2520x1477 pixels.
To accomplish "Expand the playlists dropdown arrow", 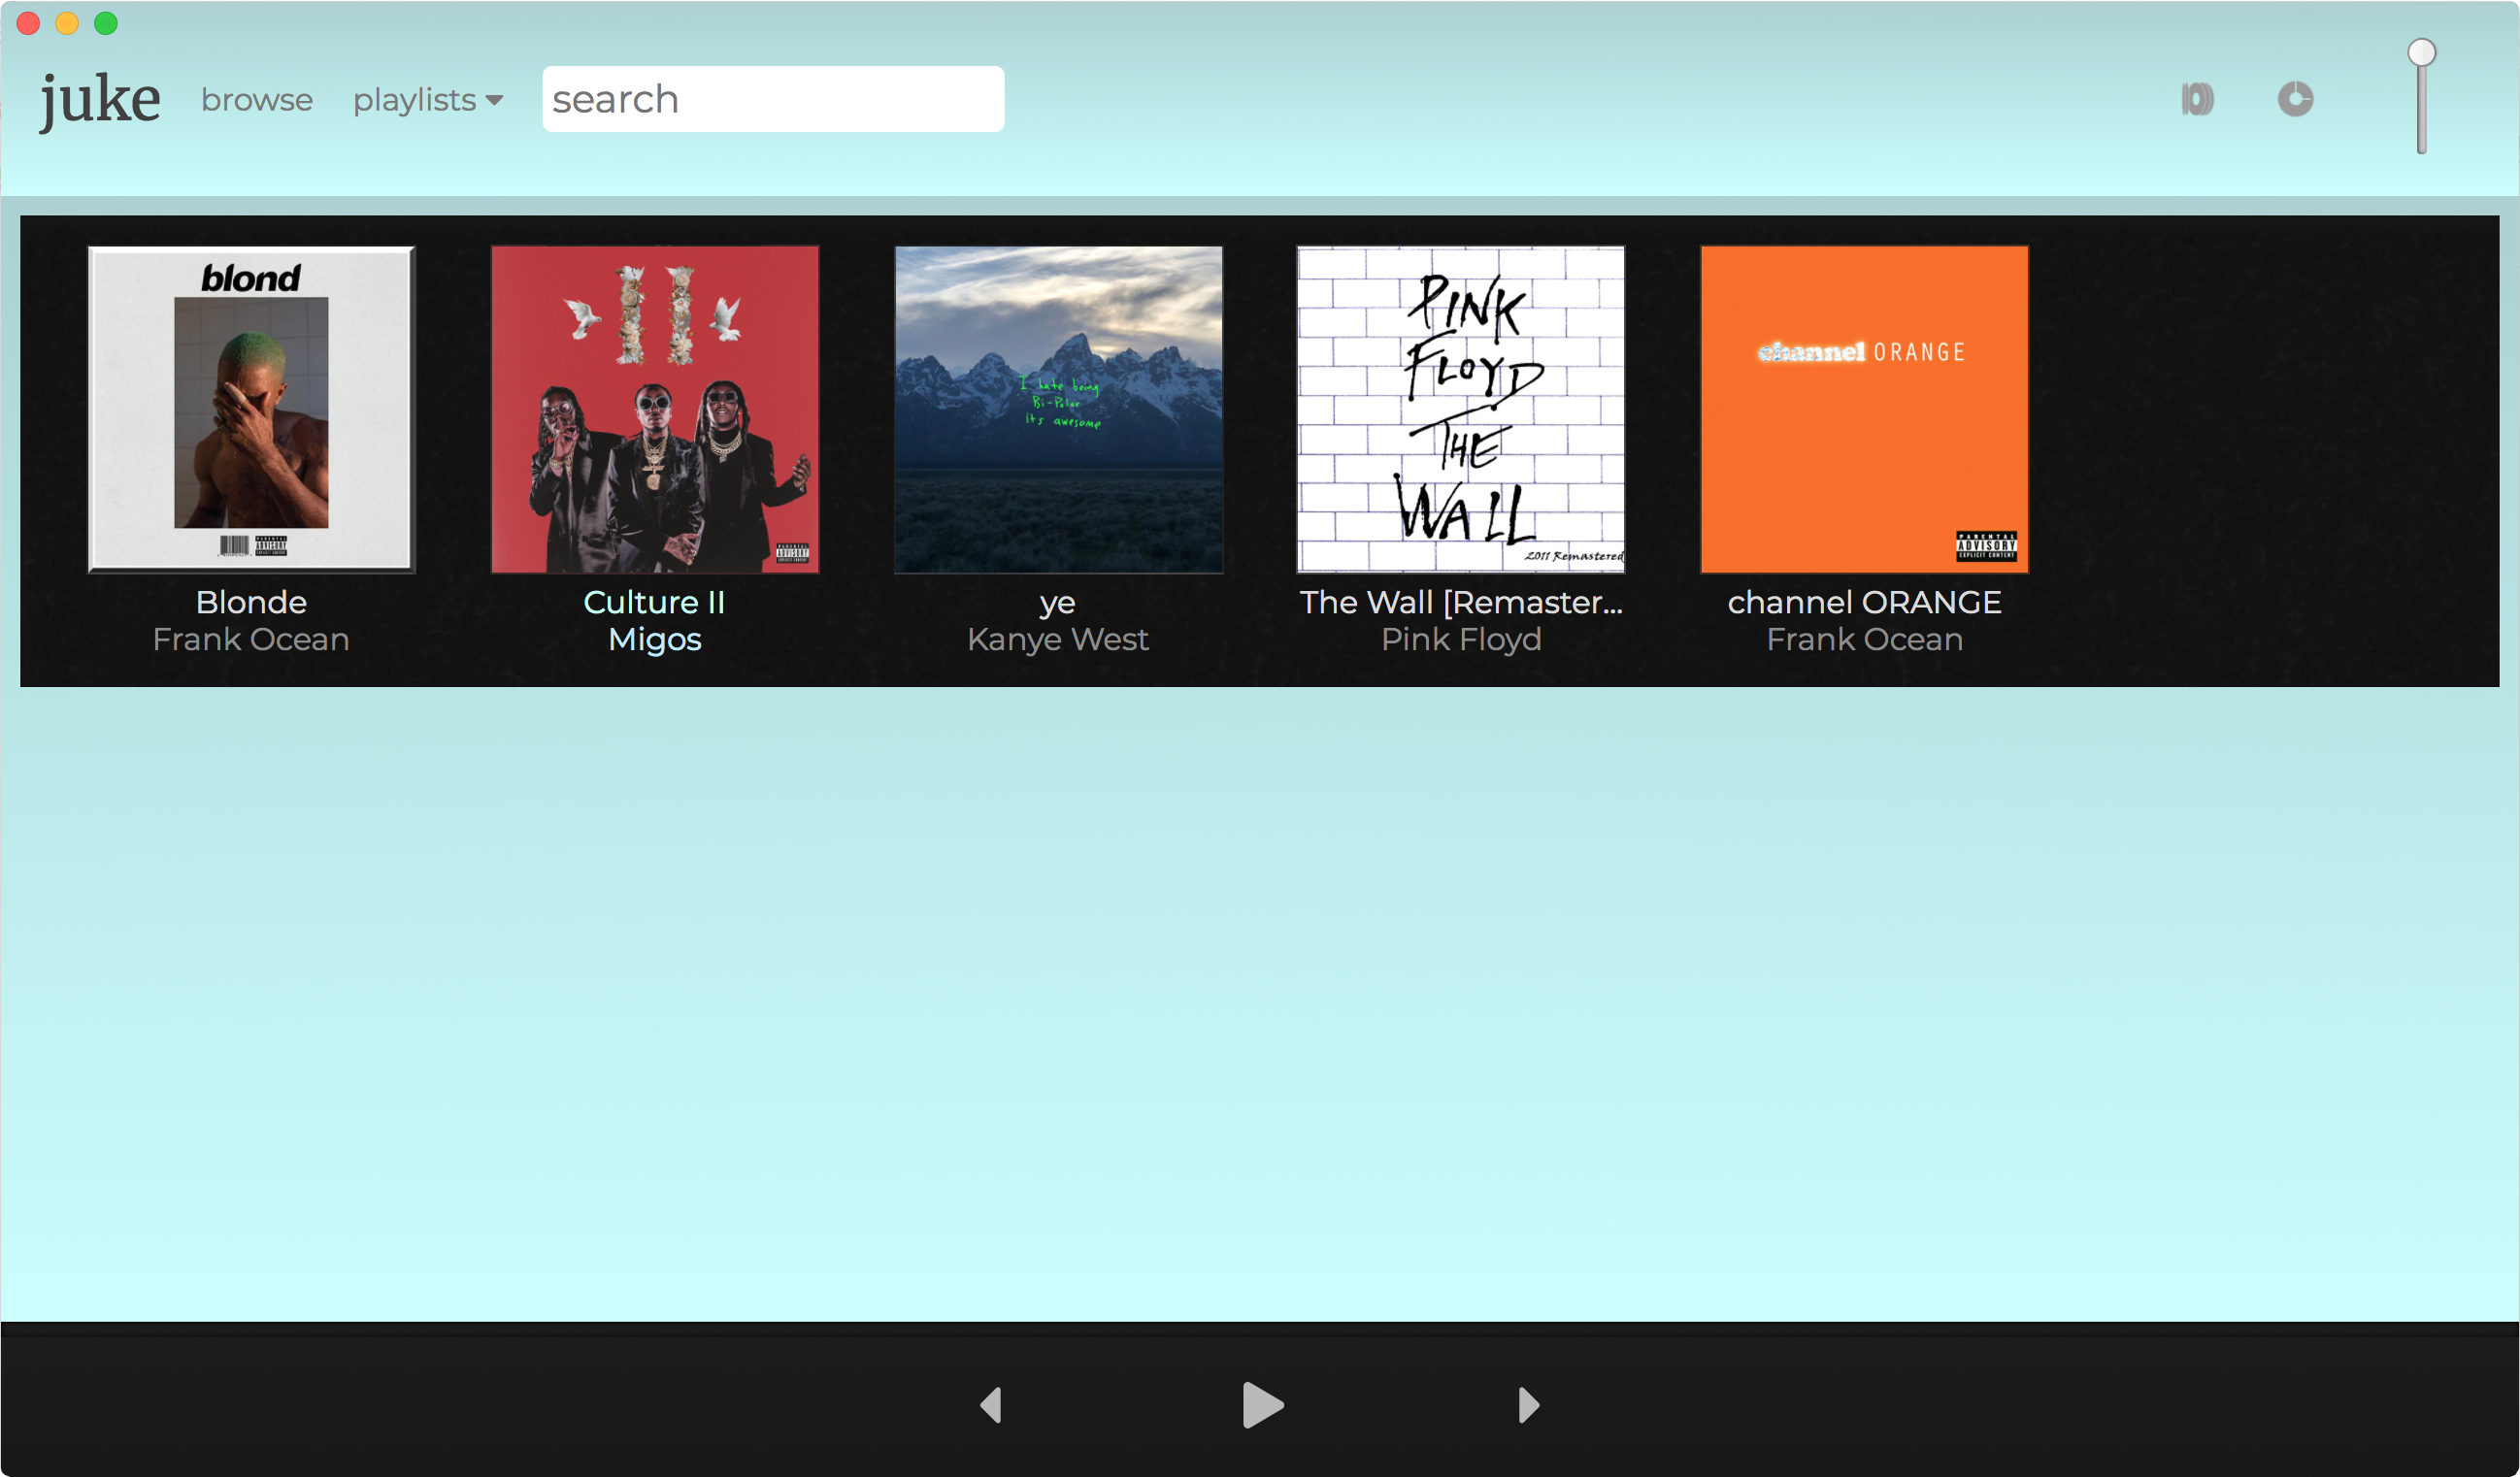I will pos(494,100).
